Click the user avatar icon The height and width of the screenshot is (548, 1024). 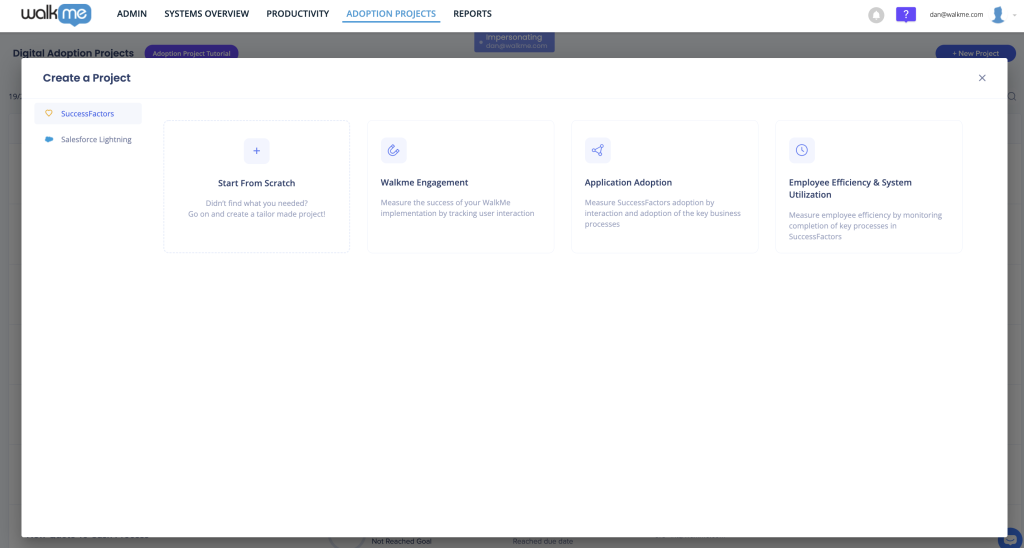997,14
